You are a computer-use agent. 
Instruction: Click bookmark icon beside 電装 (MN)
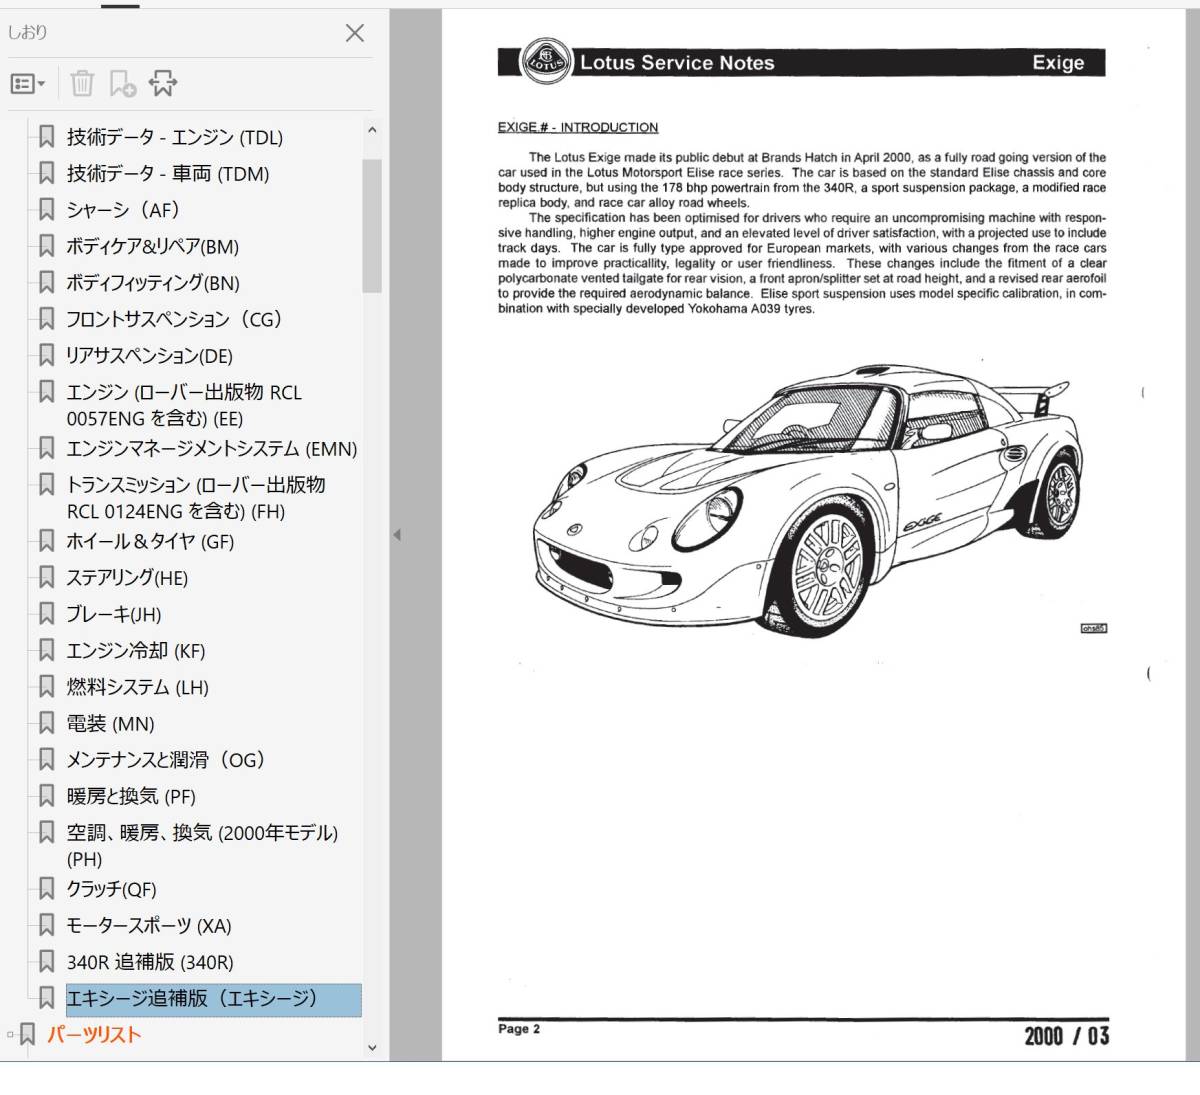point(46,723)
